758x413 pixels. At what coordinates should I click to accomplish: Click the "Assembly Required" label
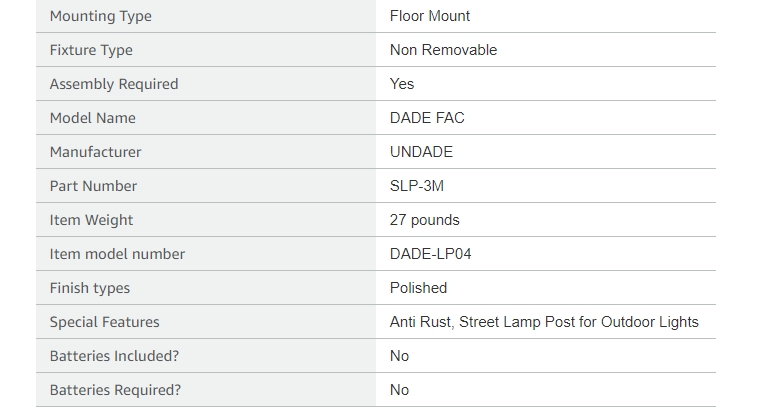coord(114,84)
